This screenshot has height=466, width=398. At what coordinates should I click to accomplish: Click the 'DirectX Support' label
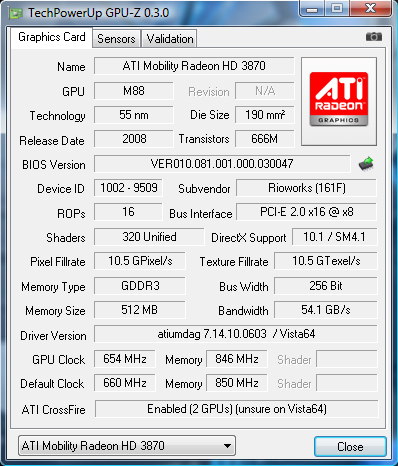tap(249, 238)
